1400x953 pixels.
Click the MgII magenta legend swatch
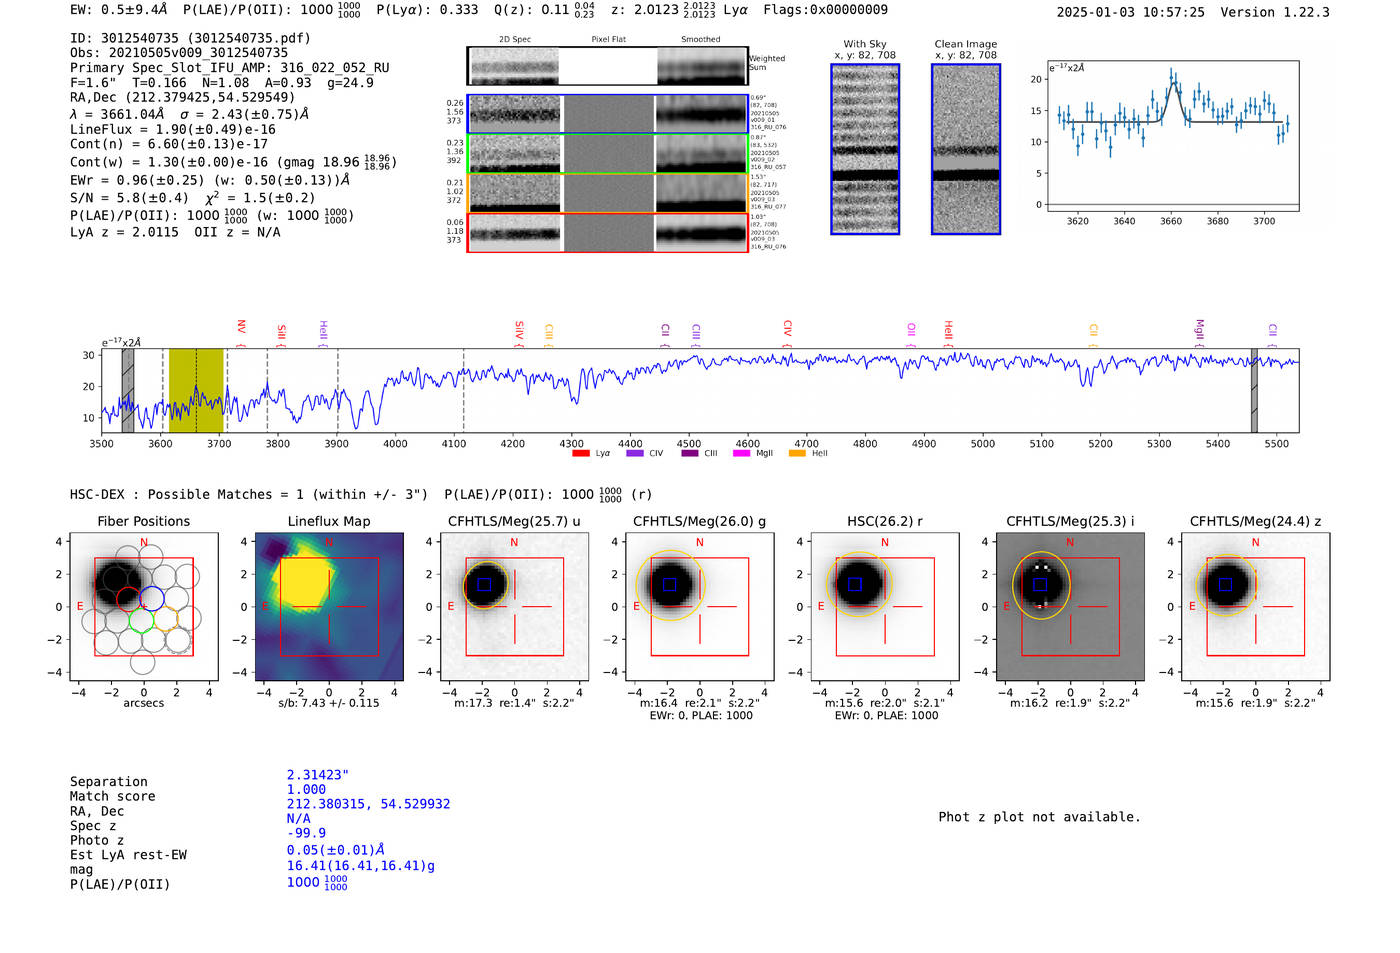pos(742,454)
